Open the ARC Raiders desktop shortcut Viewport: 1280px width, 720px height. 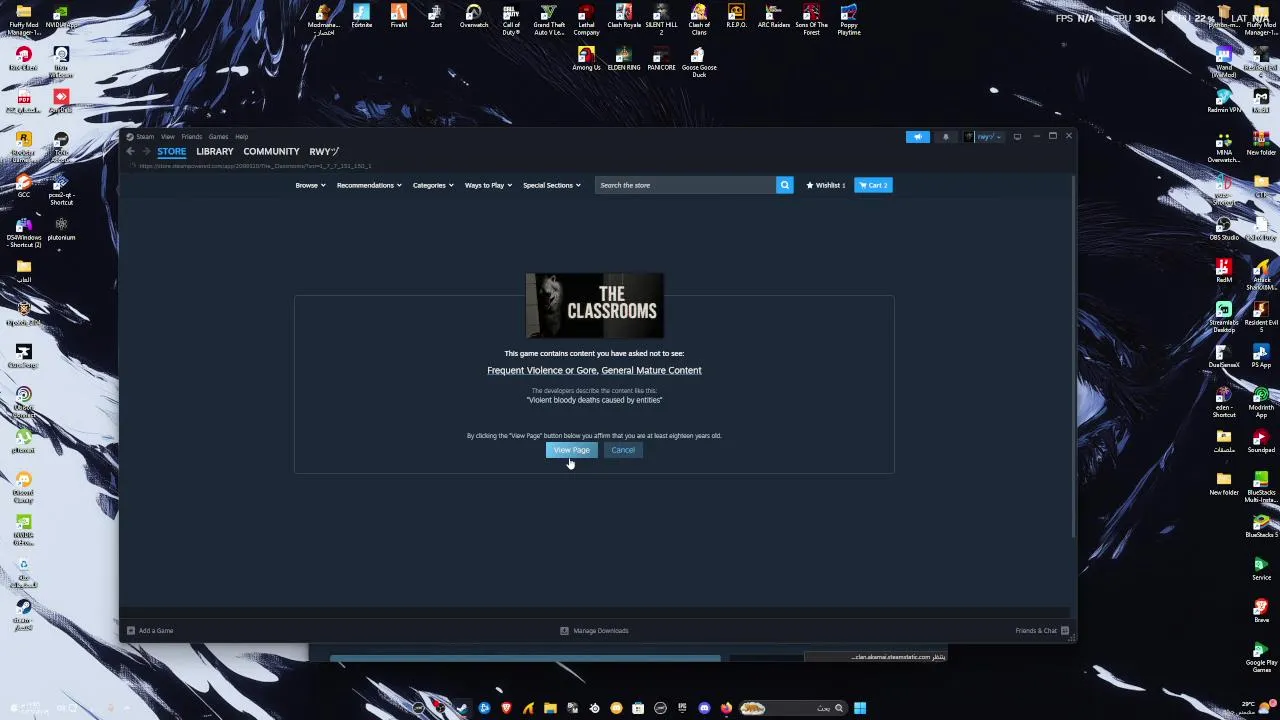point(774,16)
